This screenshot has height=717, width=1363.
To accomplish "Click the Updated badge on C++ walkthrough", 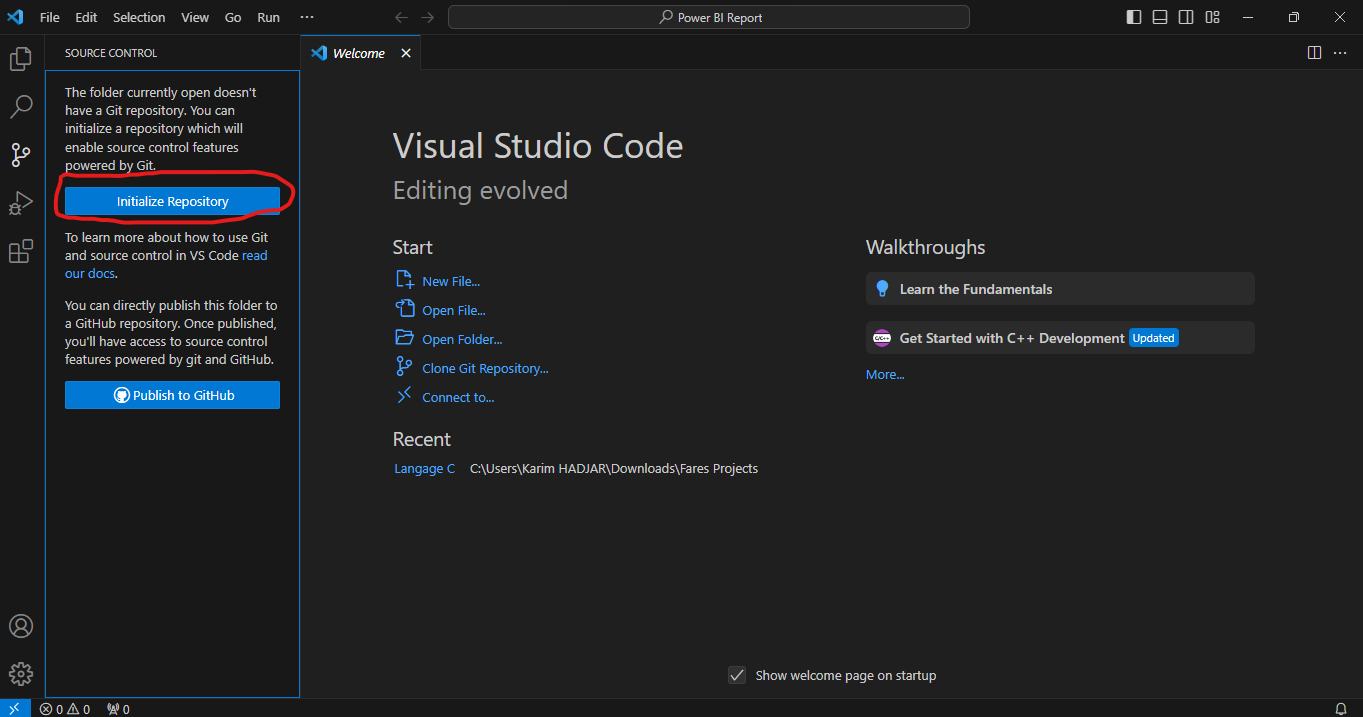I will coord(1154,338).
